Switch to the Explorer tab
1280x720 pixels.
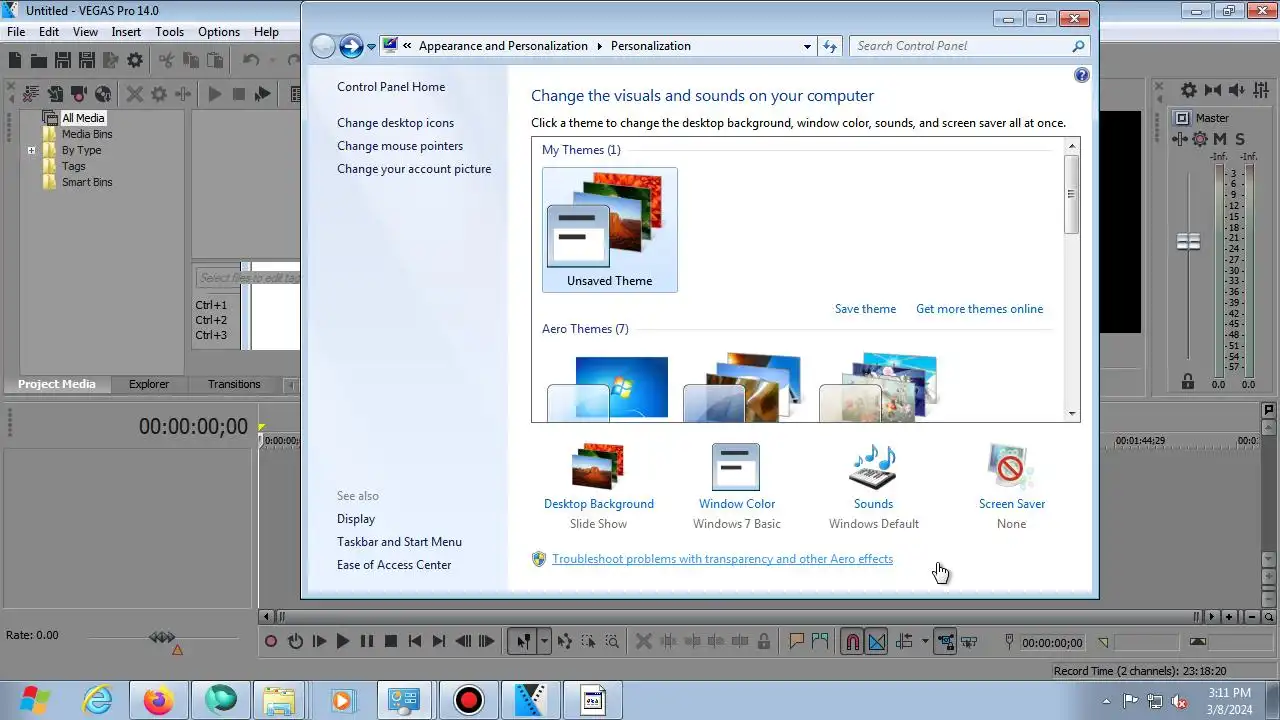click(x=149, y=384)
